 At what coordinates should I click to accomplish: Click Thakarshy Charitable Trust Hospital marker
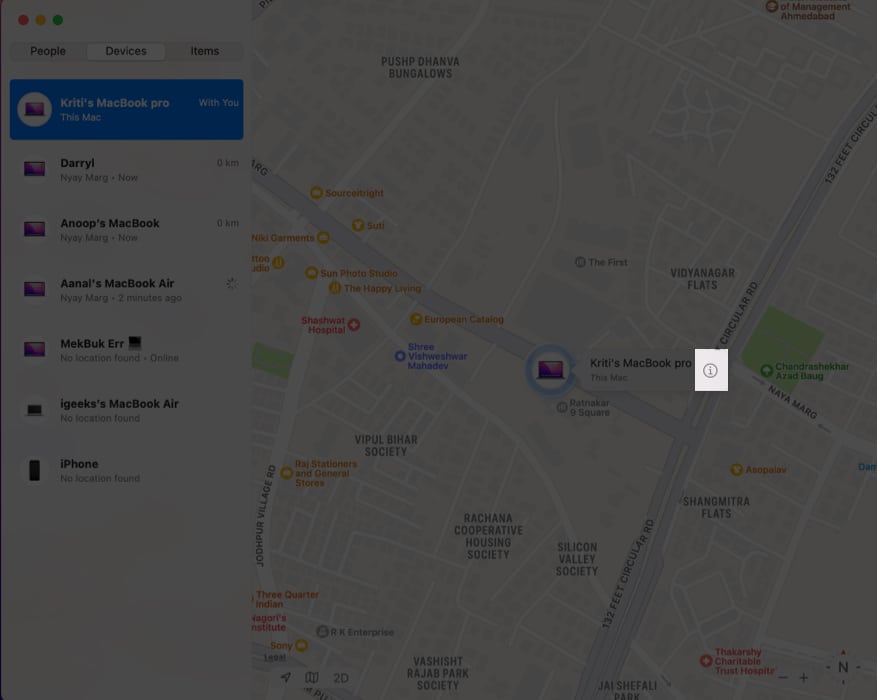706,661
